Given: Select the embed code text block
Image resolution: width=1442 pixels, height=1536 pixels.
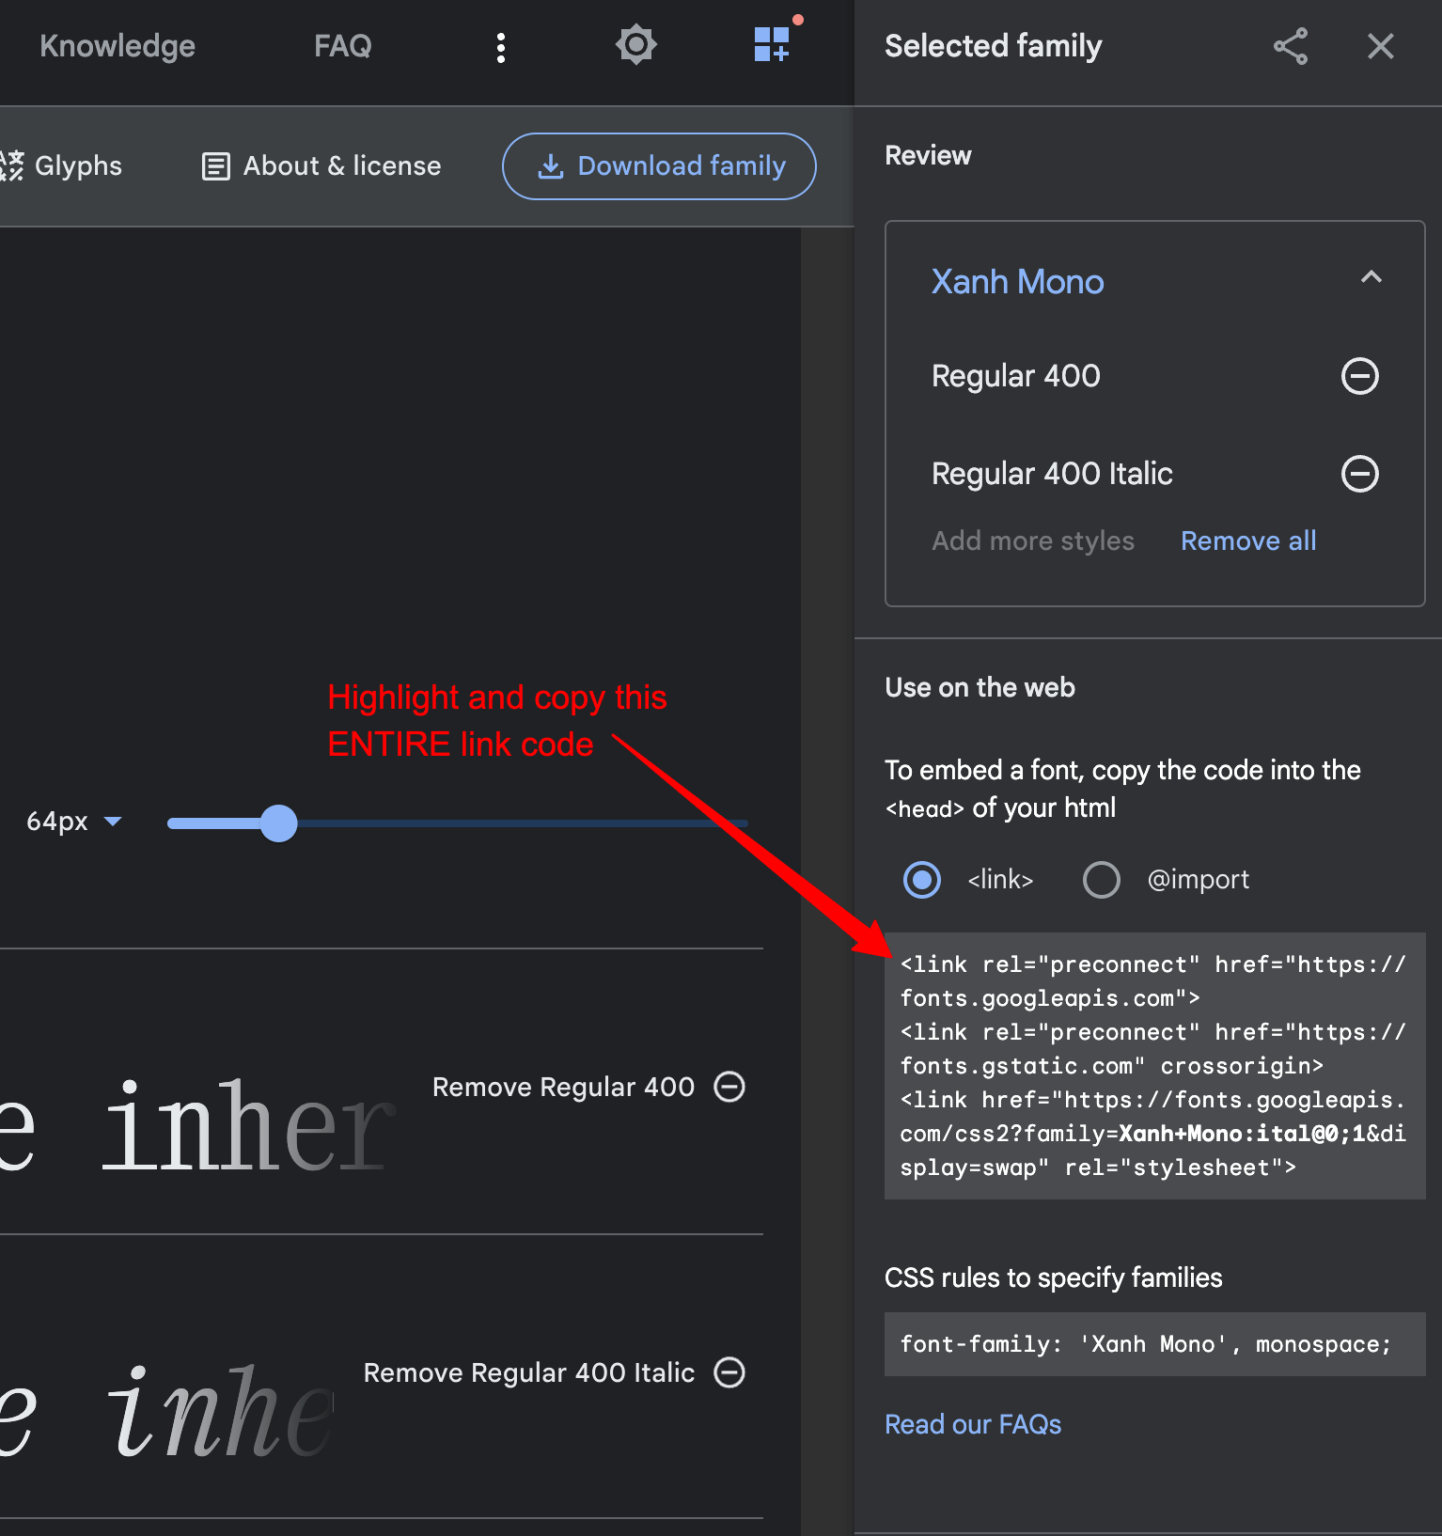Looking at the screenshot, I should click(x=1153, y=1065).
